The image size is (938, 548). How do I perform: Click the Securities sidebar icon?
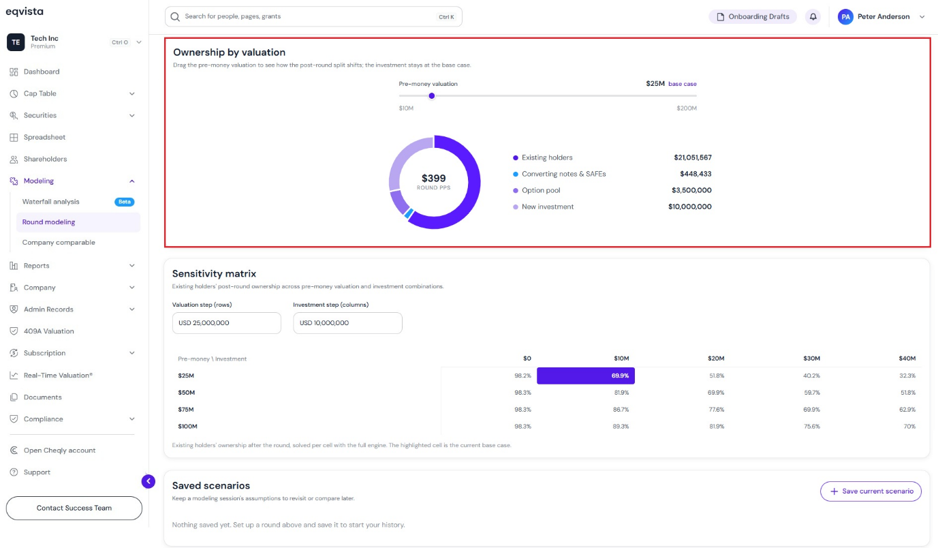coord(14,115)
